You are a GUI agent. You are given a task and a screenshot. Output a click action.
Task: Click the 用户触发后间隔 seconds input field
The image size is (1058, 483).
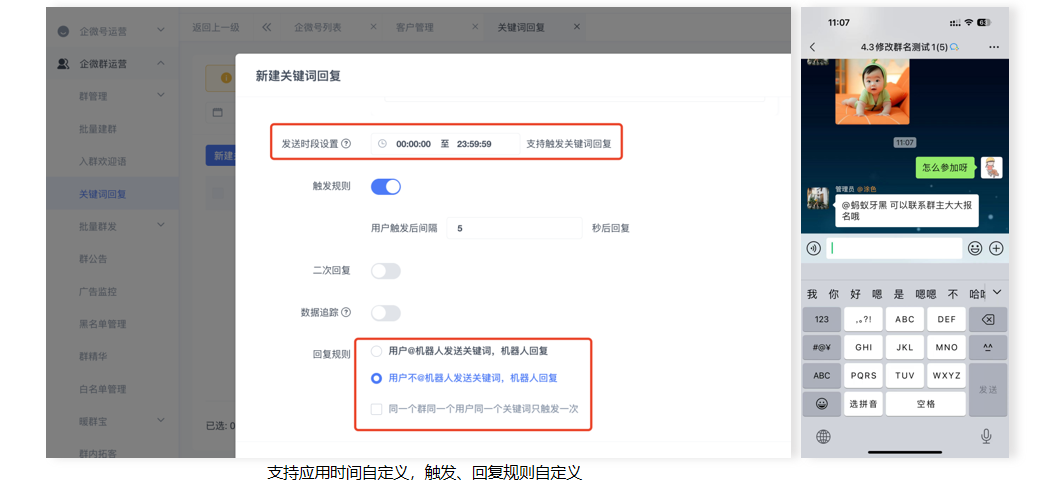click(514, 228)
